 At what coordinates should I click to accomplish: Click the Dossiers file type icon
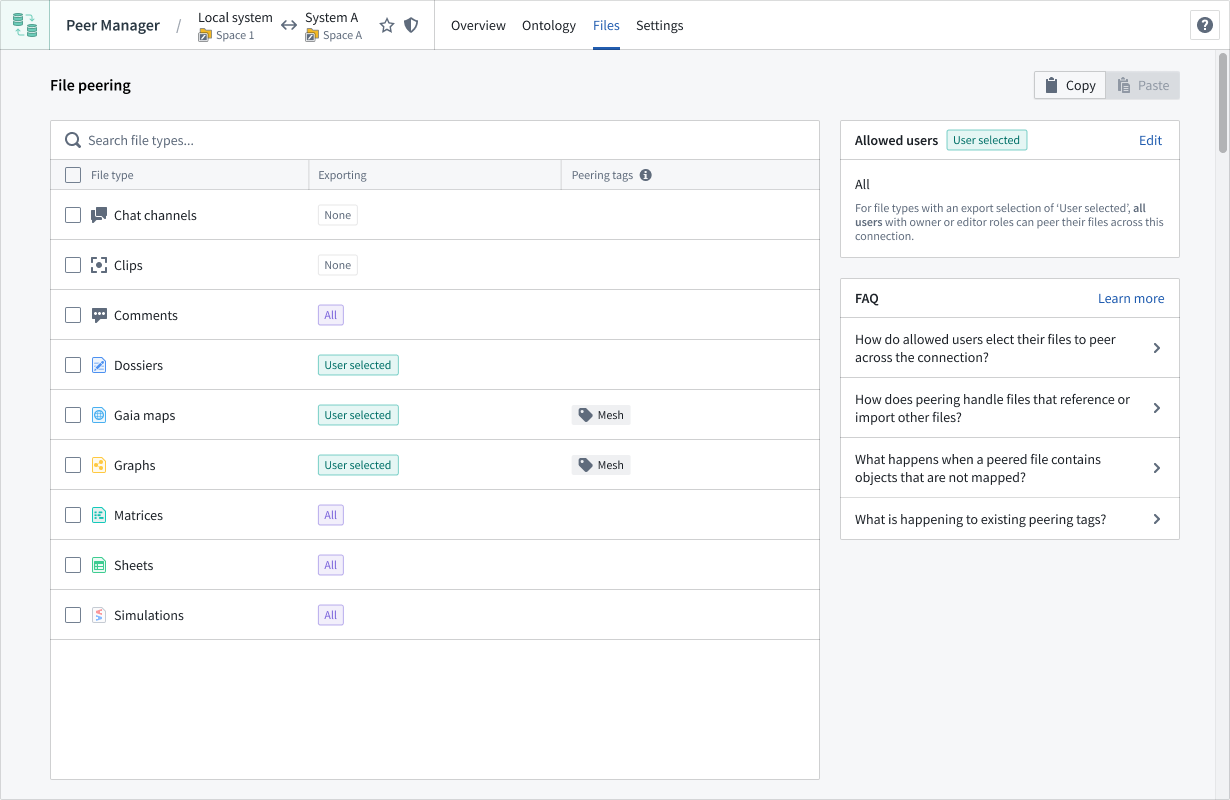coord(99,365)
